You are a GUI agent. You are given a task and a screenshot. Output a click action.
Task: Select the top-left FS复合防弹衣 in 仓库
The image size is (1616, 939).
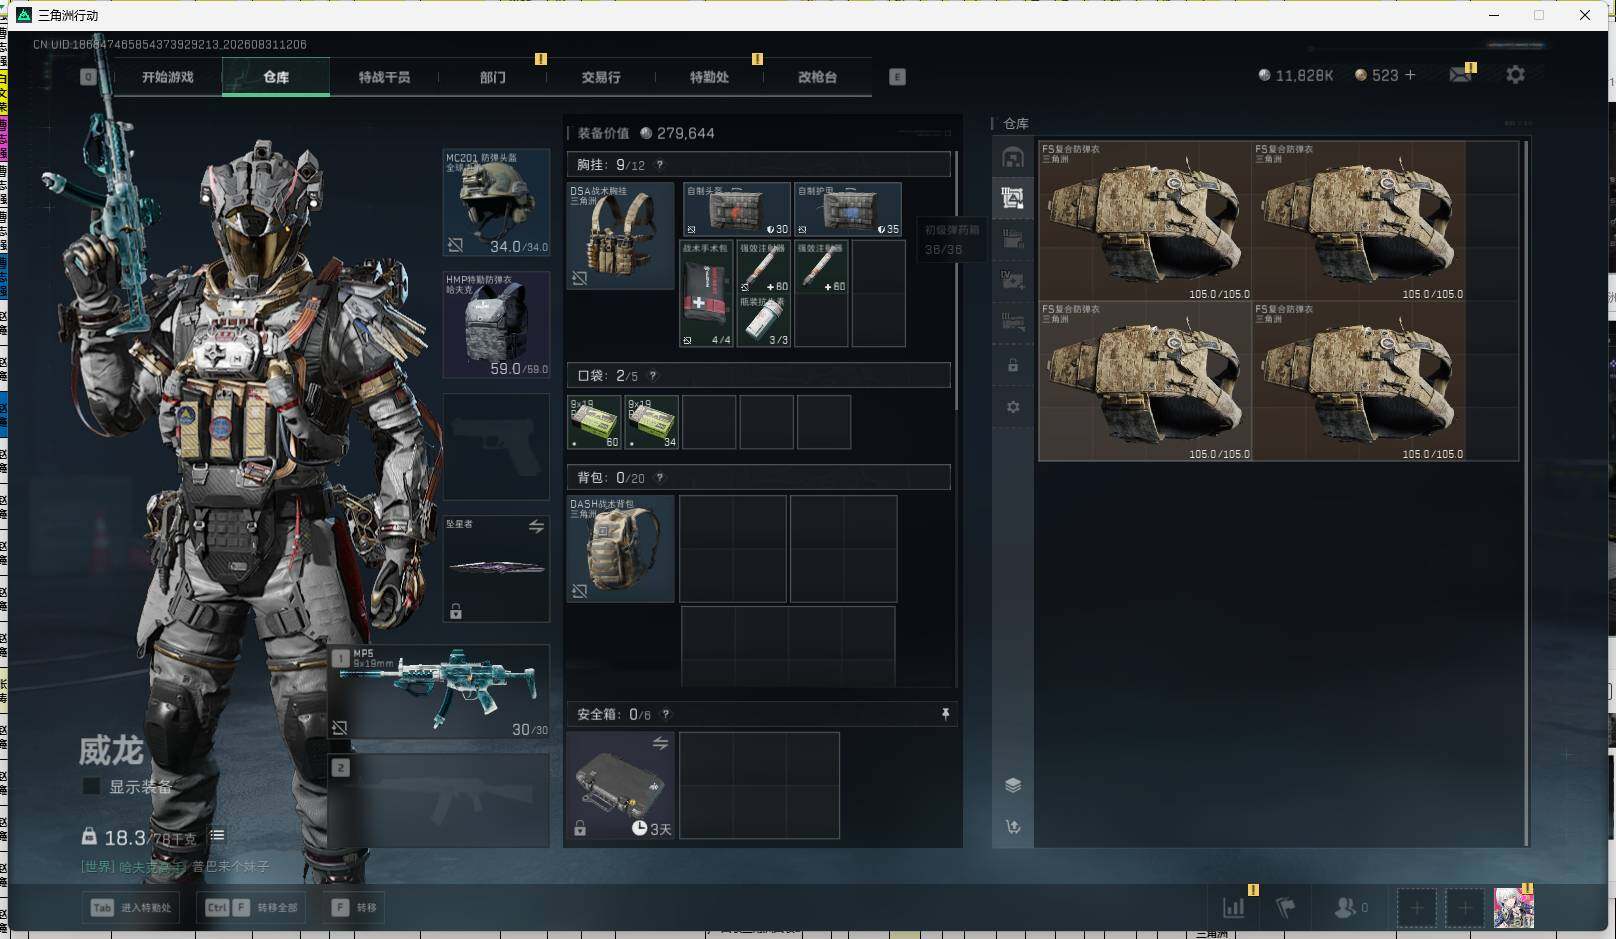1146,221
